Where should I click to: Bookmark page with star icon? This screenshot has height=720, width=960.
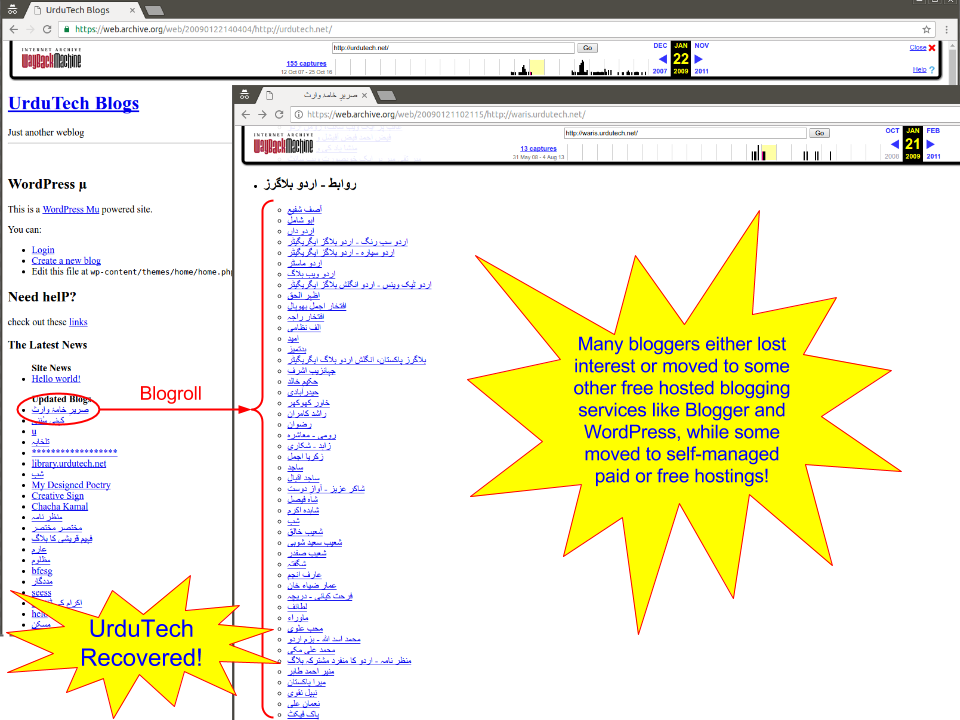tap(926, 29)
